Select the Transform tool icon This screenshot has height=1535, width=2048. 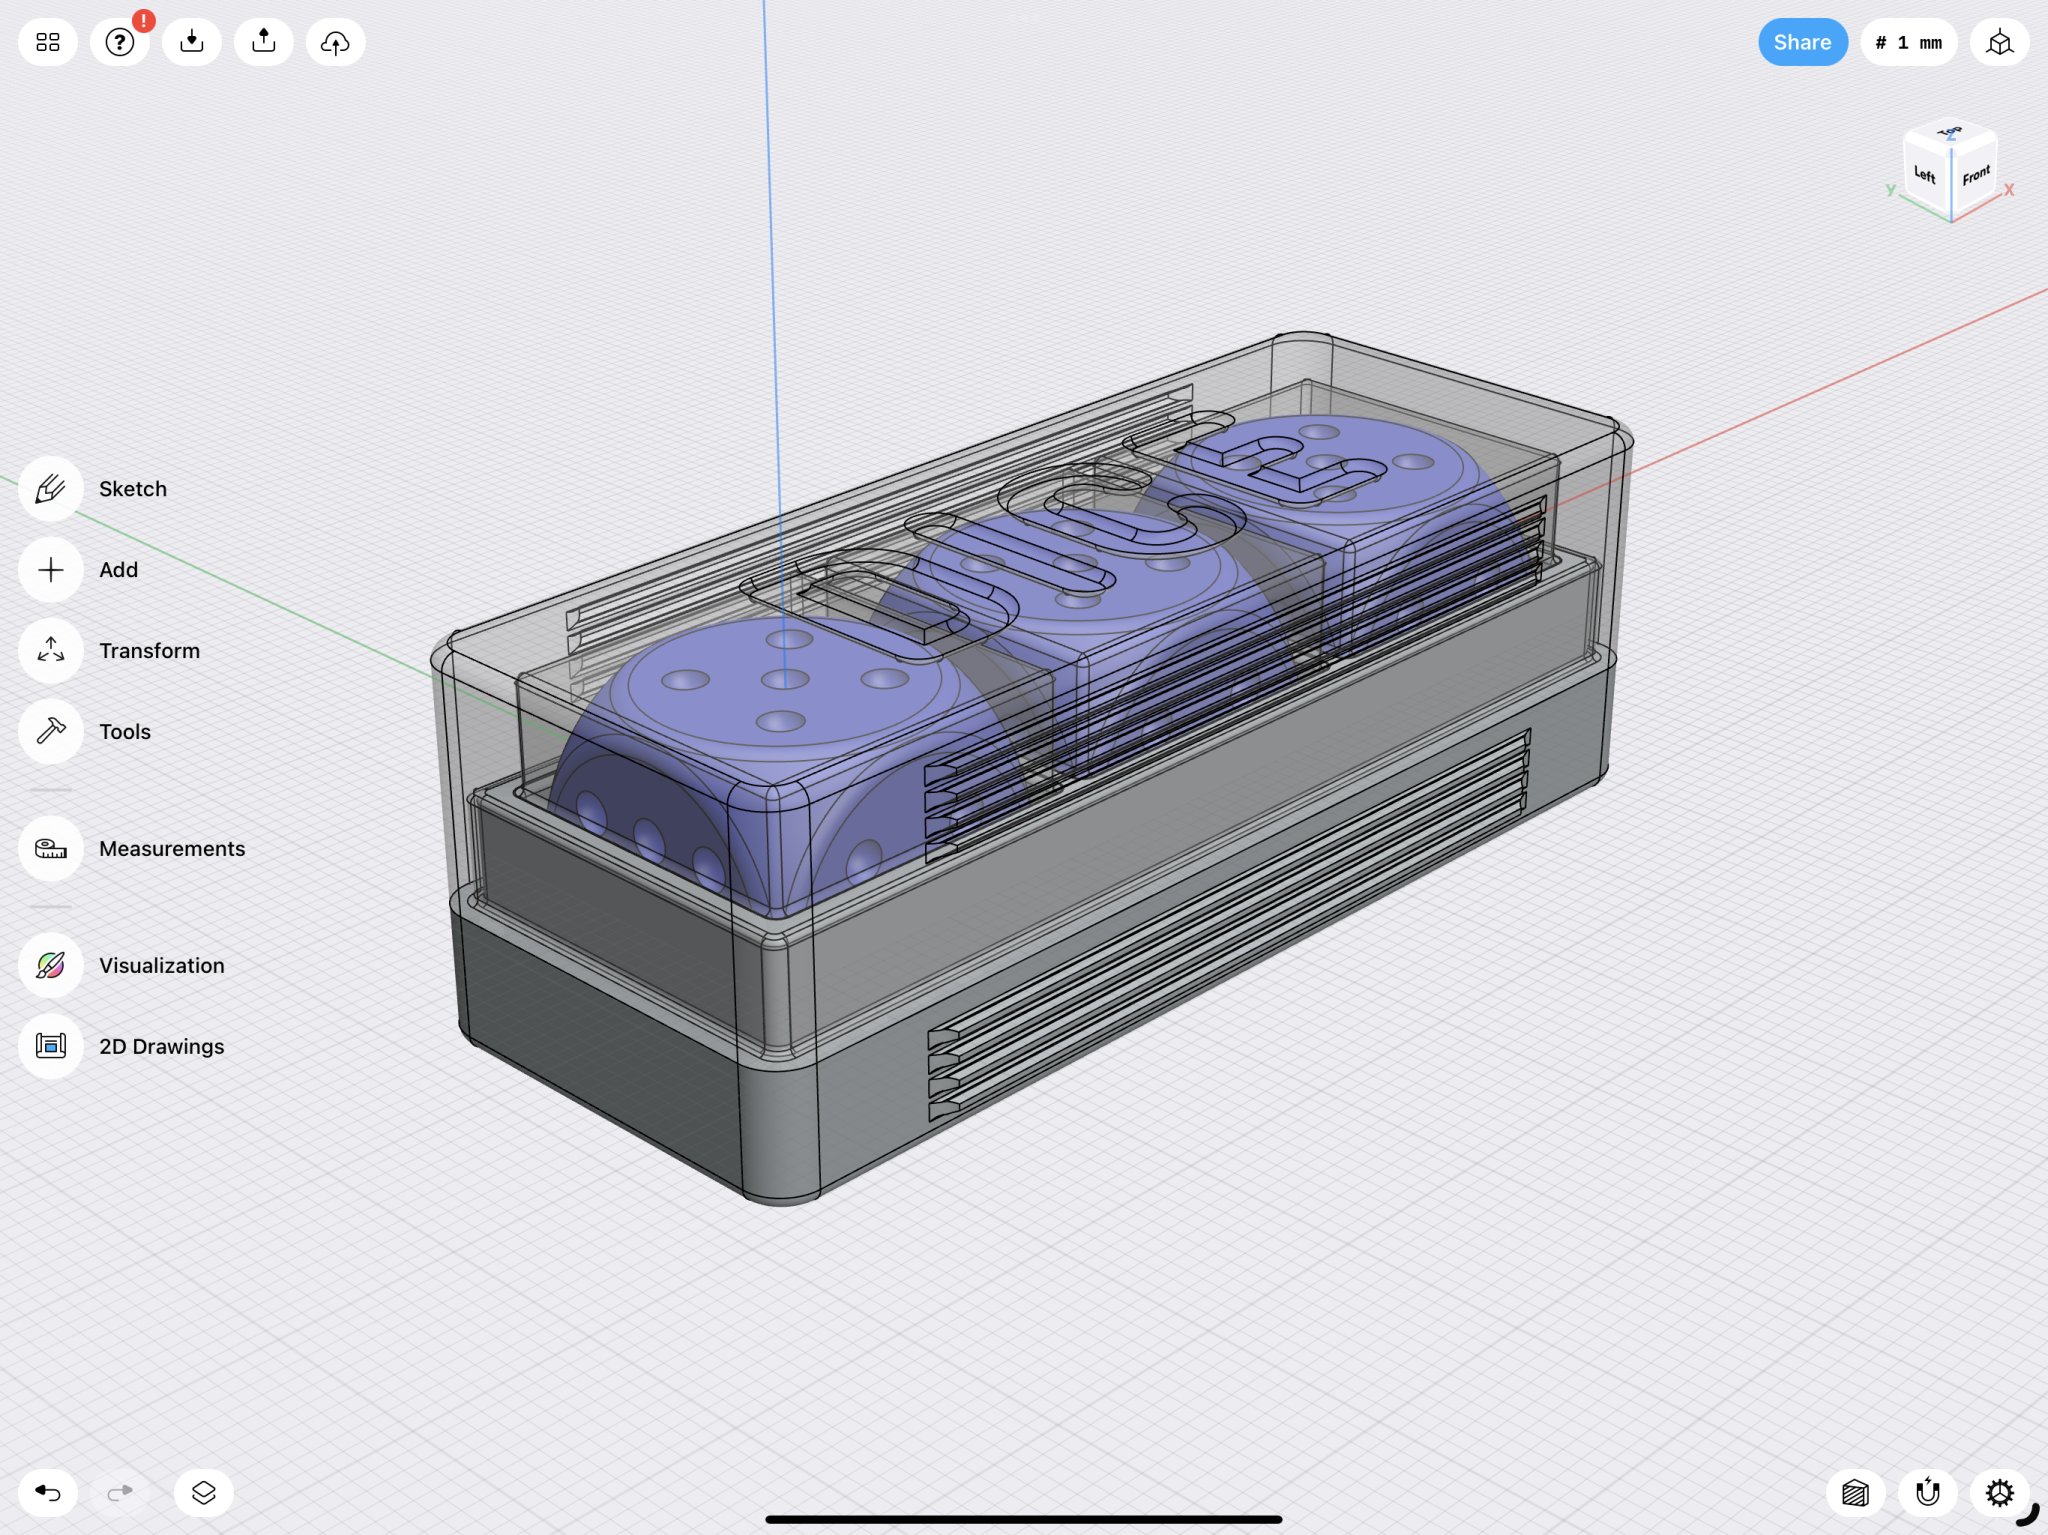pos(50,651)
